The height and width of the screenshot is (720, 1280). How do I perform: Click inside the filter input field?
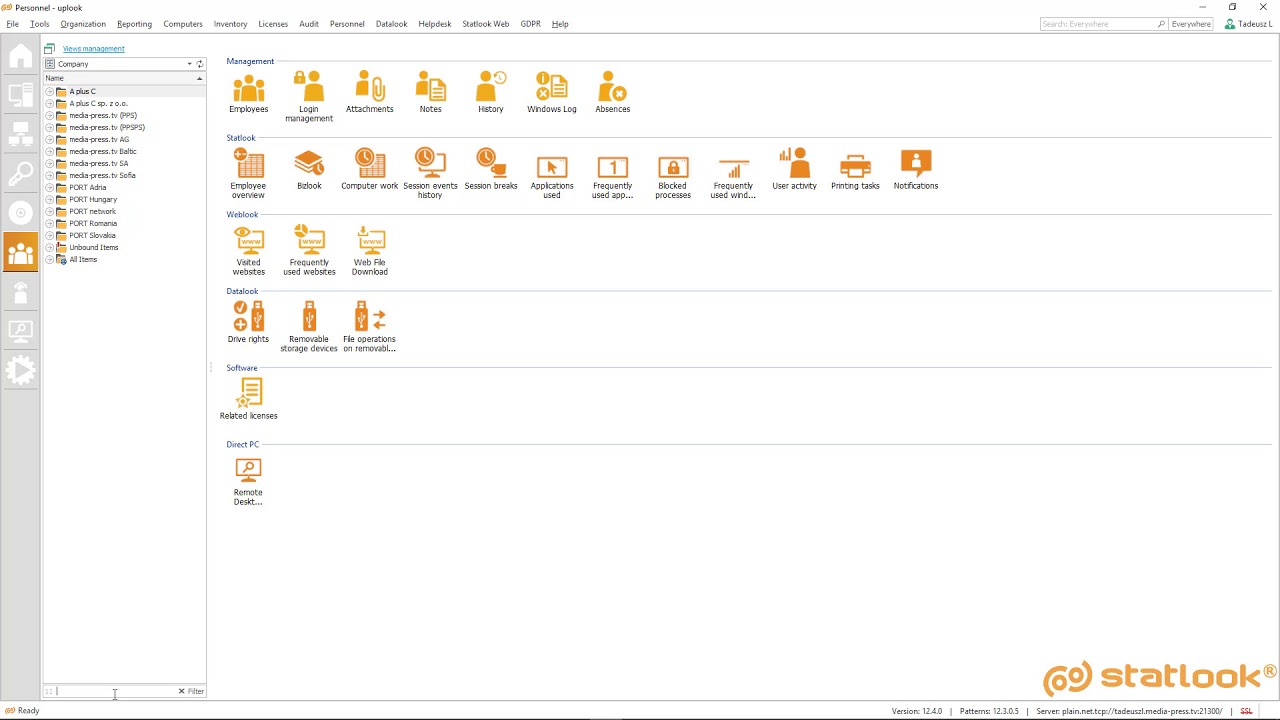pos(110,690)
